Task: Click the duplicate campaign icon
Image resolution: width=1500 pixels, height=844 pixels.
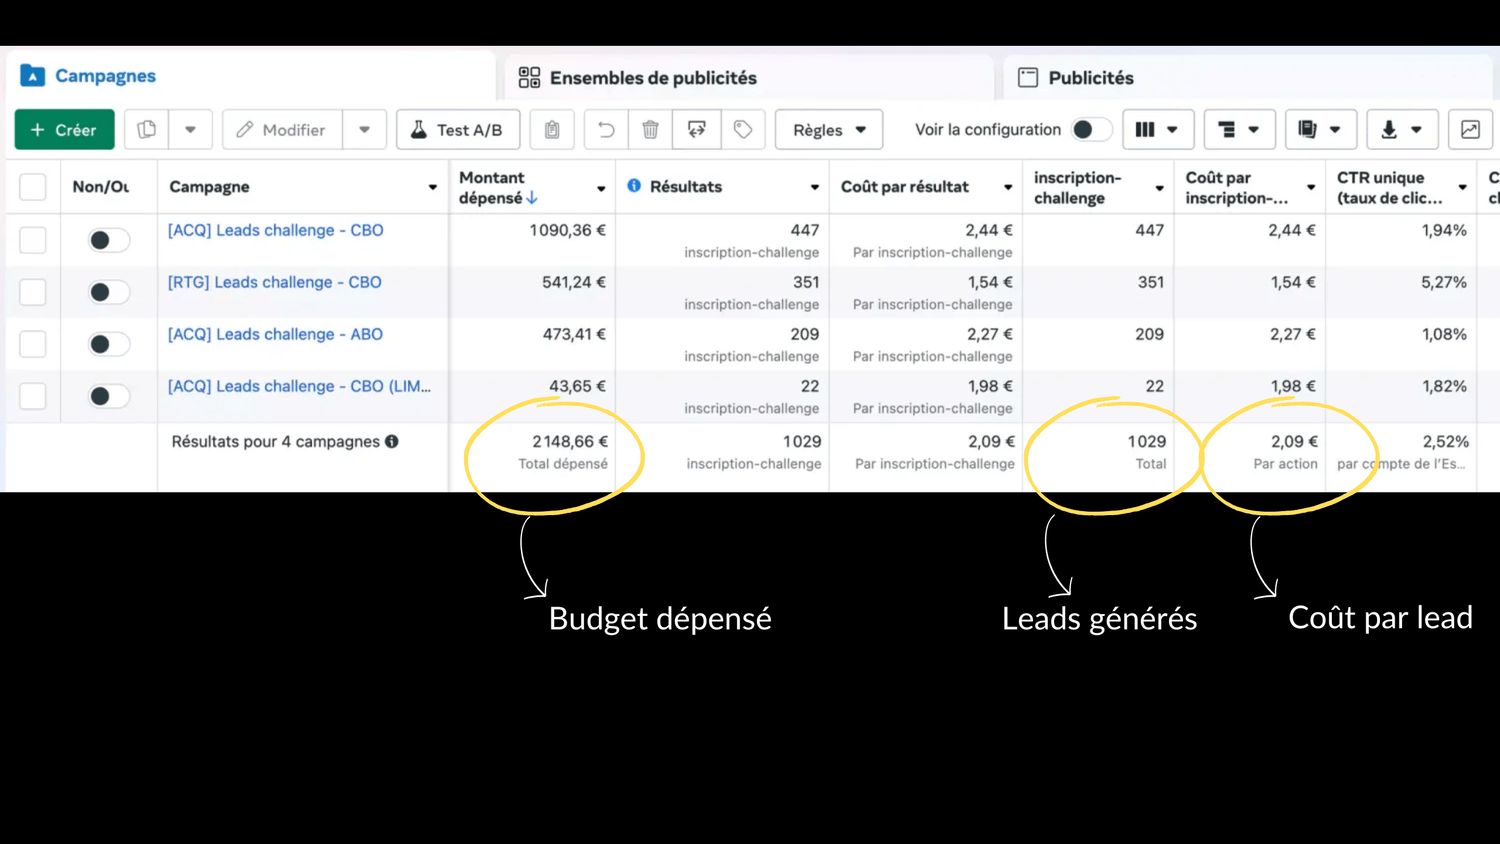Action: [x=147, y=130]
